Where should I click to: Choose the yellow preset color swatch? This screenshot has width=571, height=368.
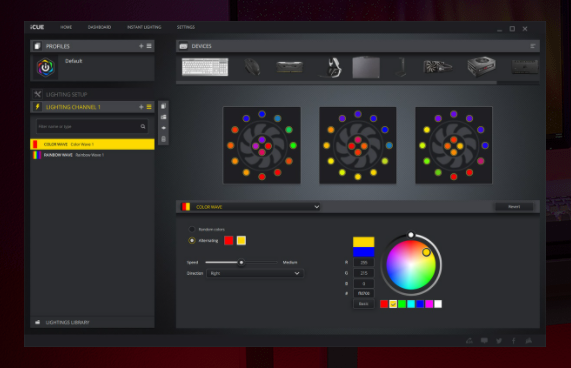tap(393, 304)
